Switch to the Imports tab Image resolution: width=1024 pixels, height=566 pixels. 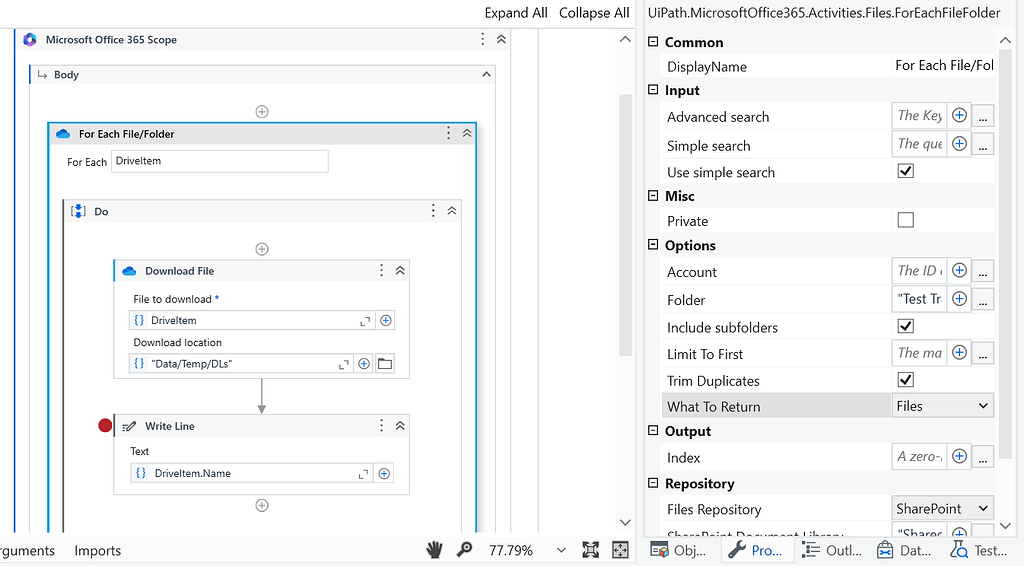point(98,551)
